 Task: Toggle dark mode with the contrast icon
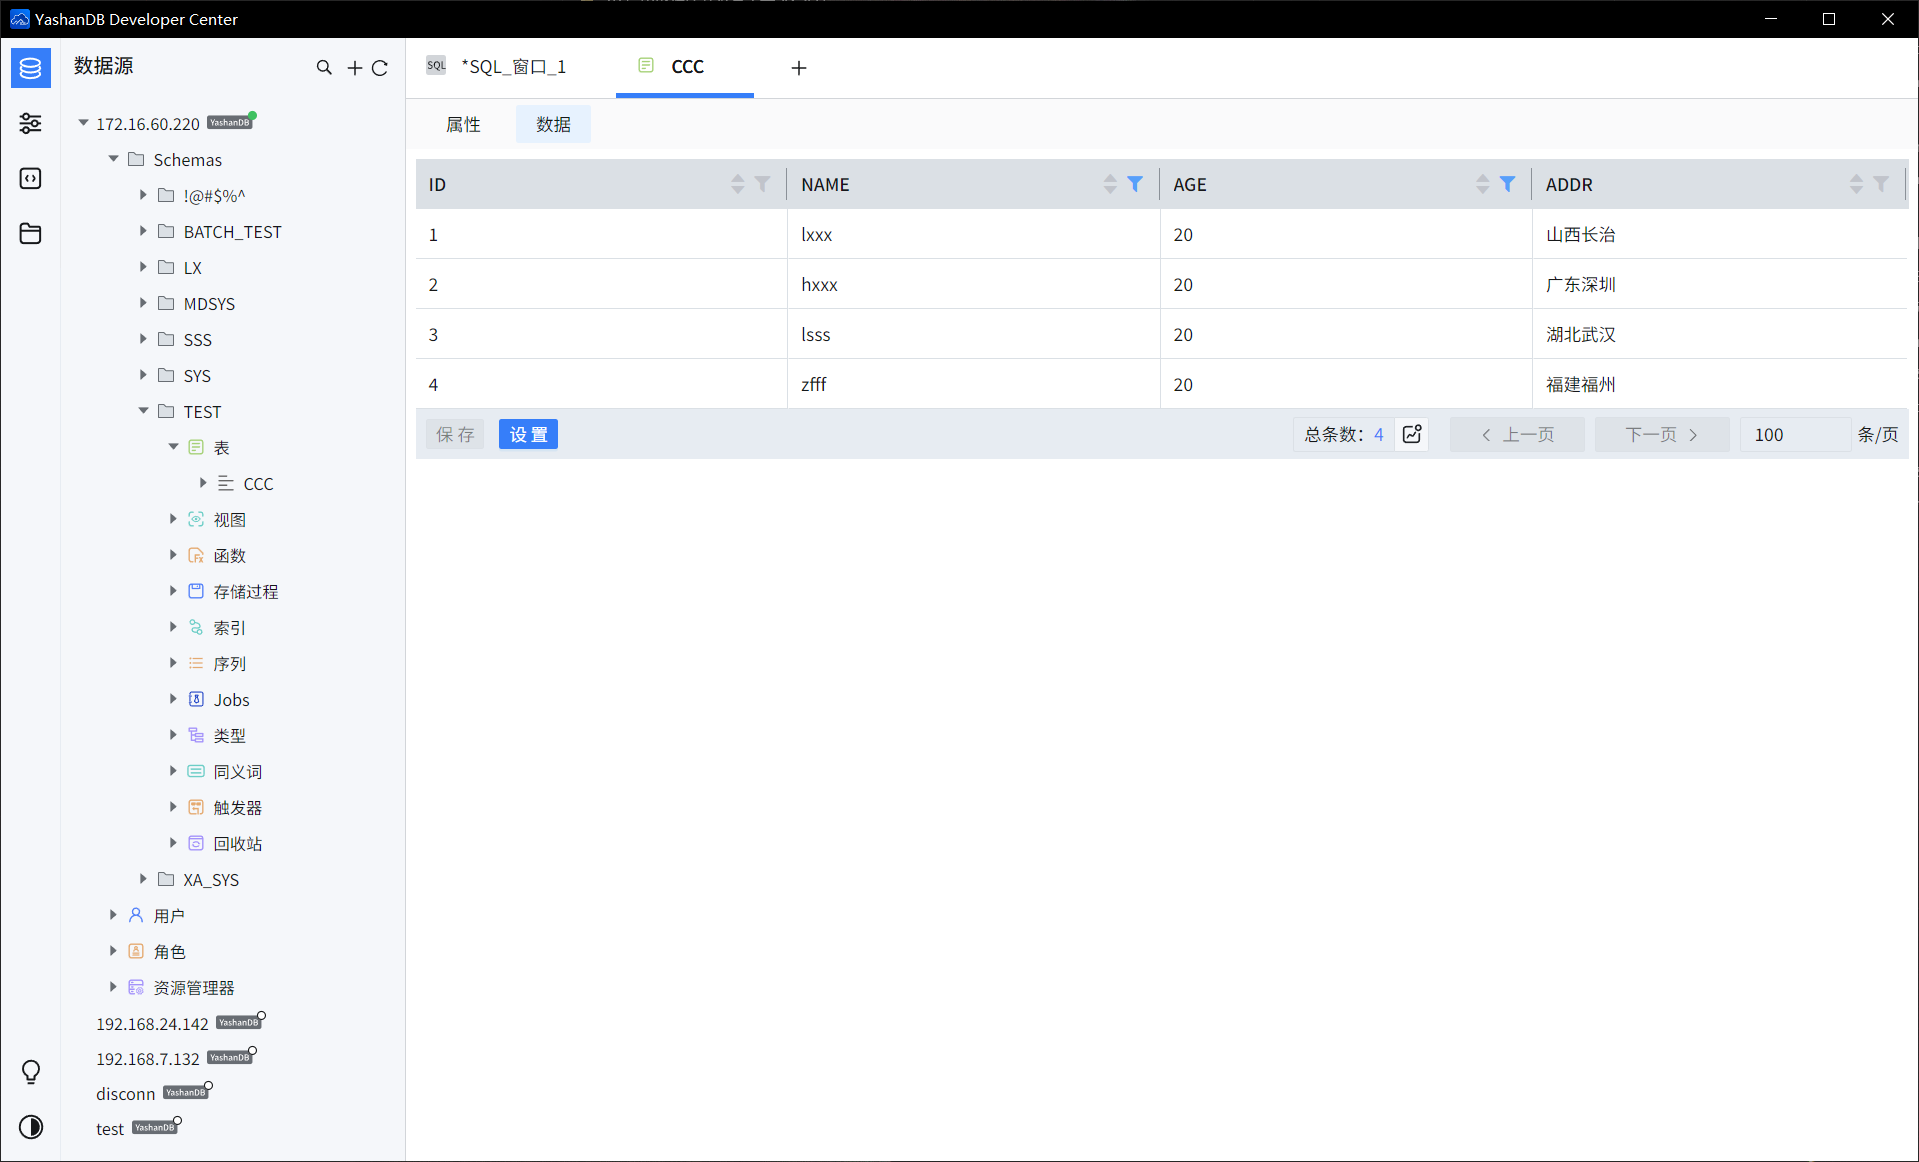(x=30, y=1127)
